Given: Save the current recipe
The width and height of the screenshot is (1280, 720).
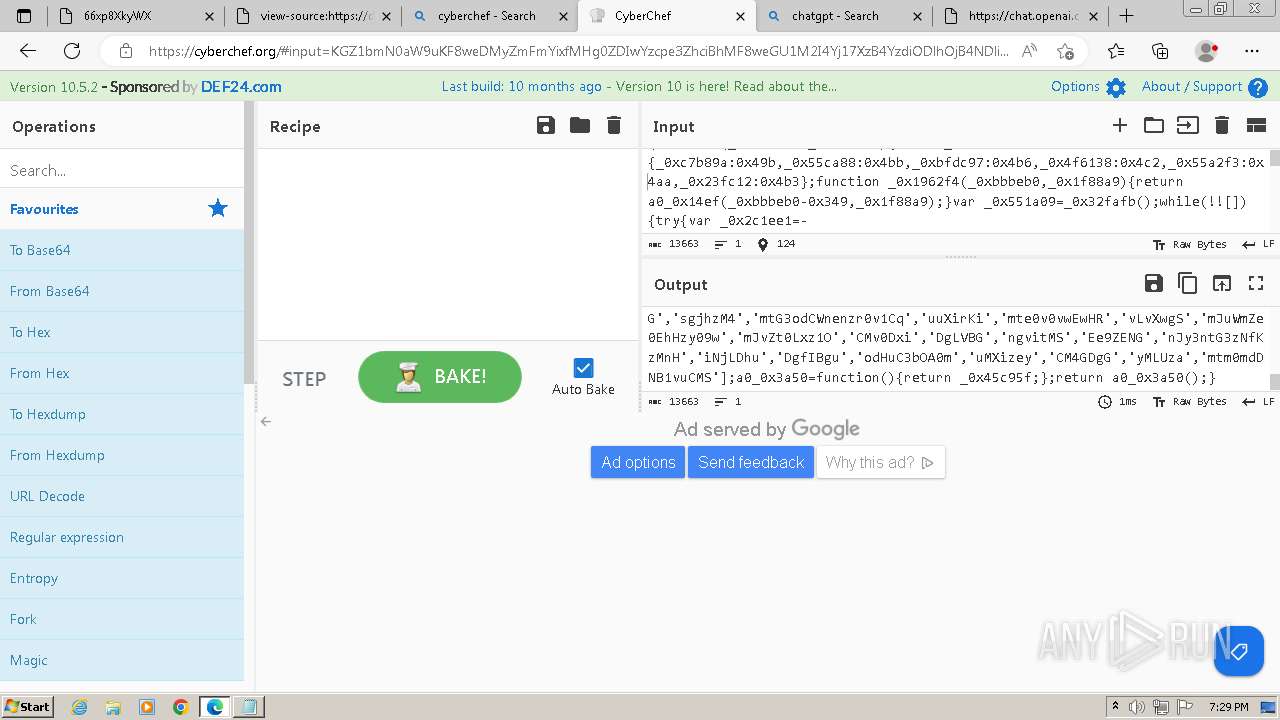Looking at the screenshot, I should [546, 125].
